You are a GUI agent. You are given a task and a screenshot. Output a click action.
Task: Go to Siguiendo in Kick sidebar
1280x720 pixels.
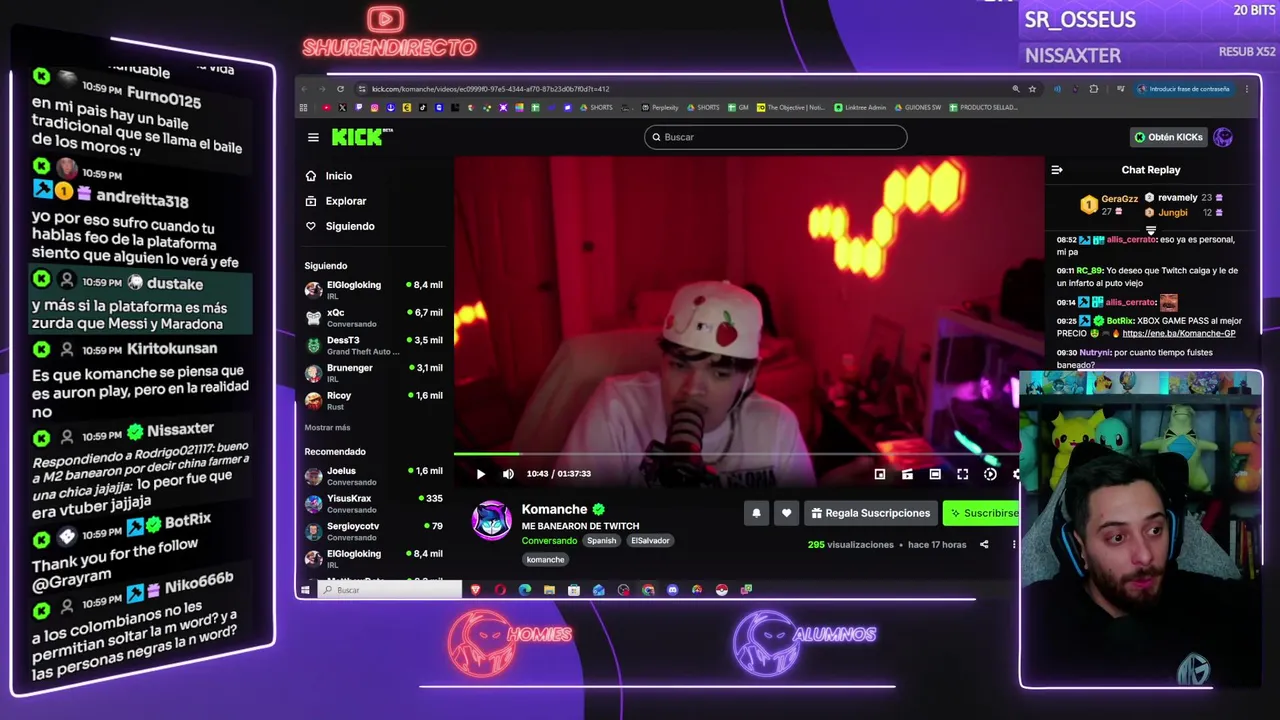pos(340,226)
